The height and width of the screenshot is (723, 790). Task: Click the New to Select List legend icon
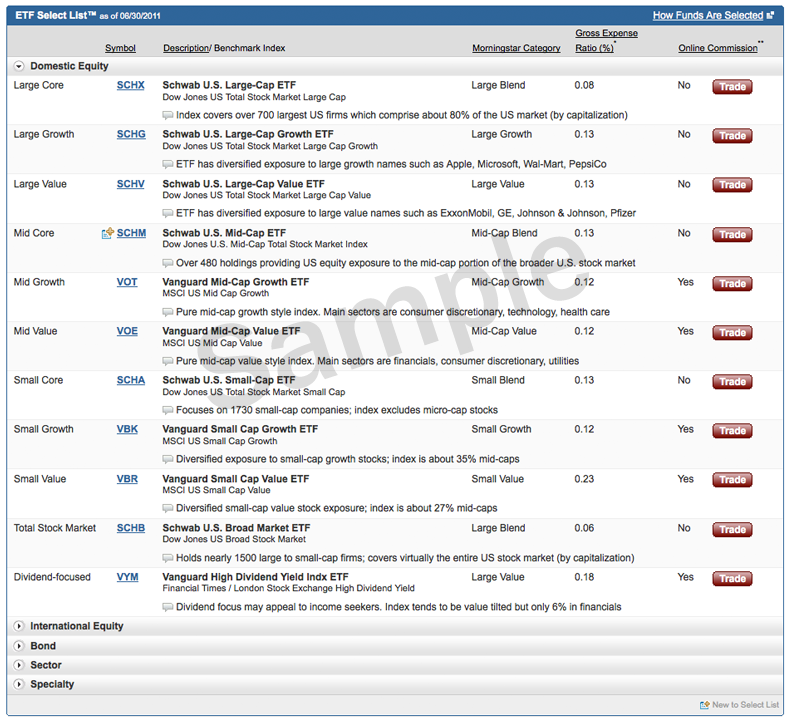[x=704, y=705]
